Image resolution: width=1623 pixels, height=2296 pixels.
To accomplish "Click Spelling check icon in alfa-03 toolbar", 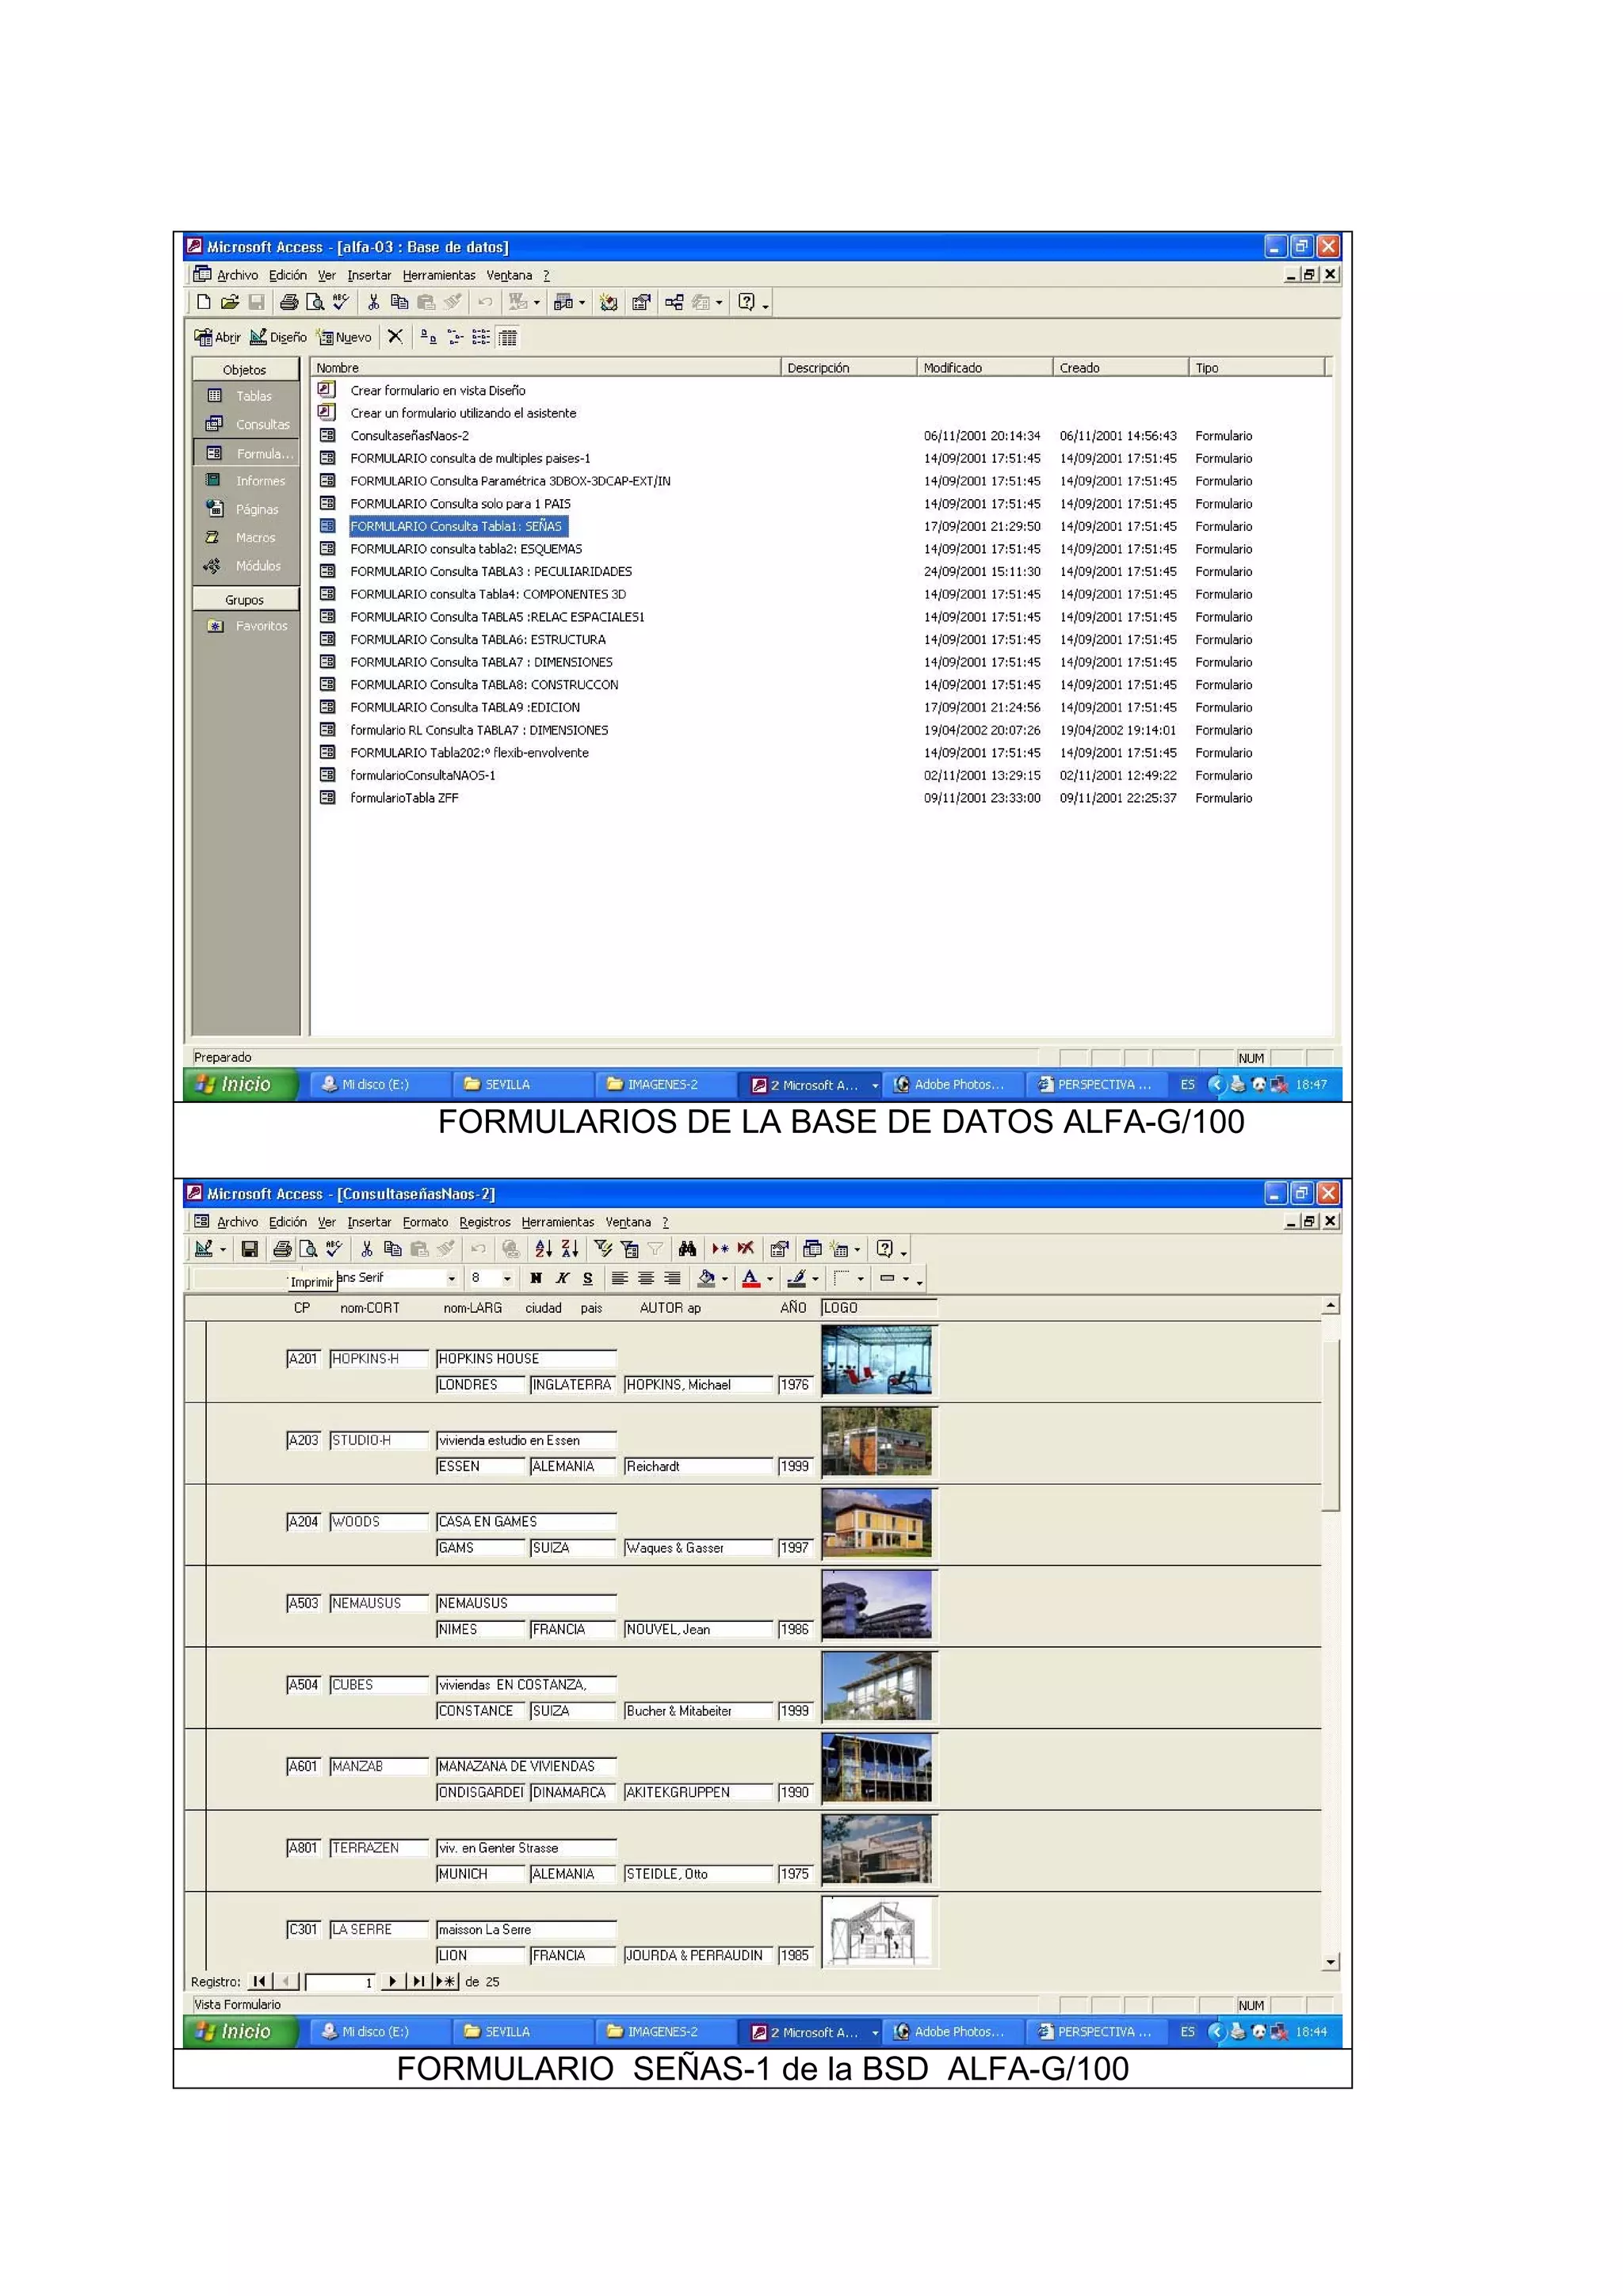I will tap(341, 302).
